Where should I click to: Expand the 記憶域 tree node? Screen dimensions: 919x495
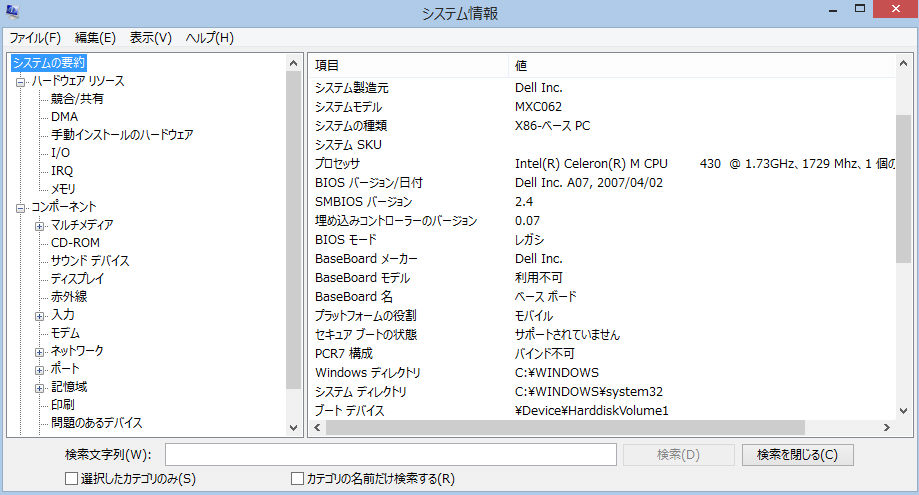tap(40, 387)
